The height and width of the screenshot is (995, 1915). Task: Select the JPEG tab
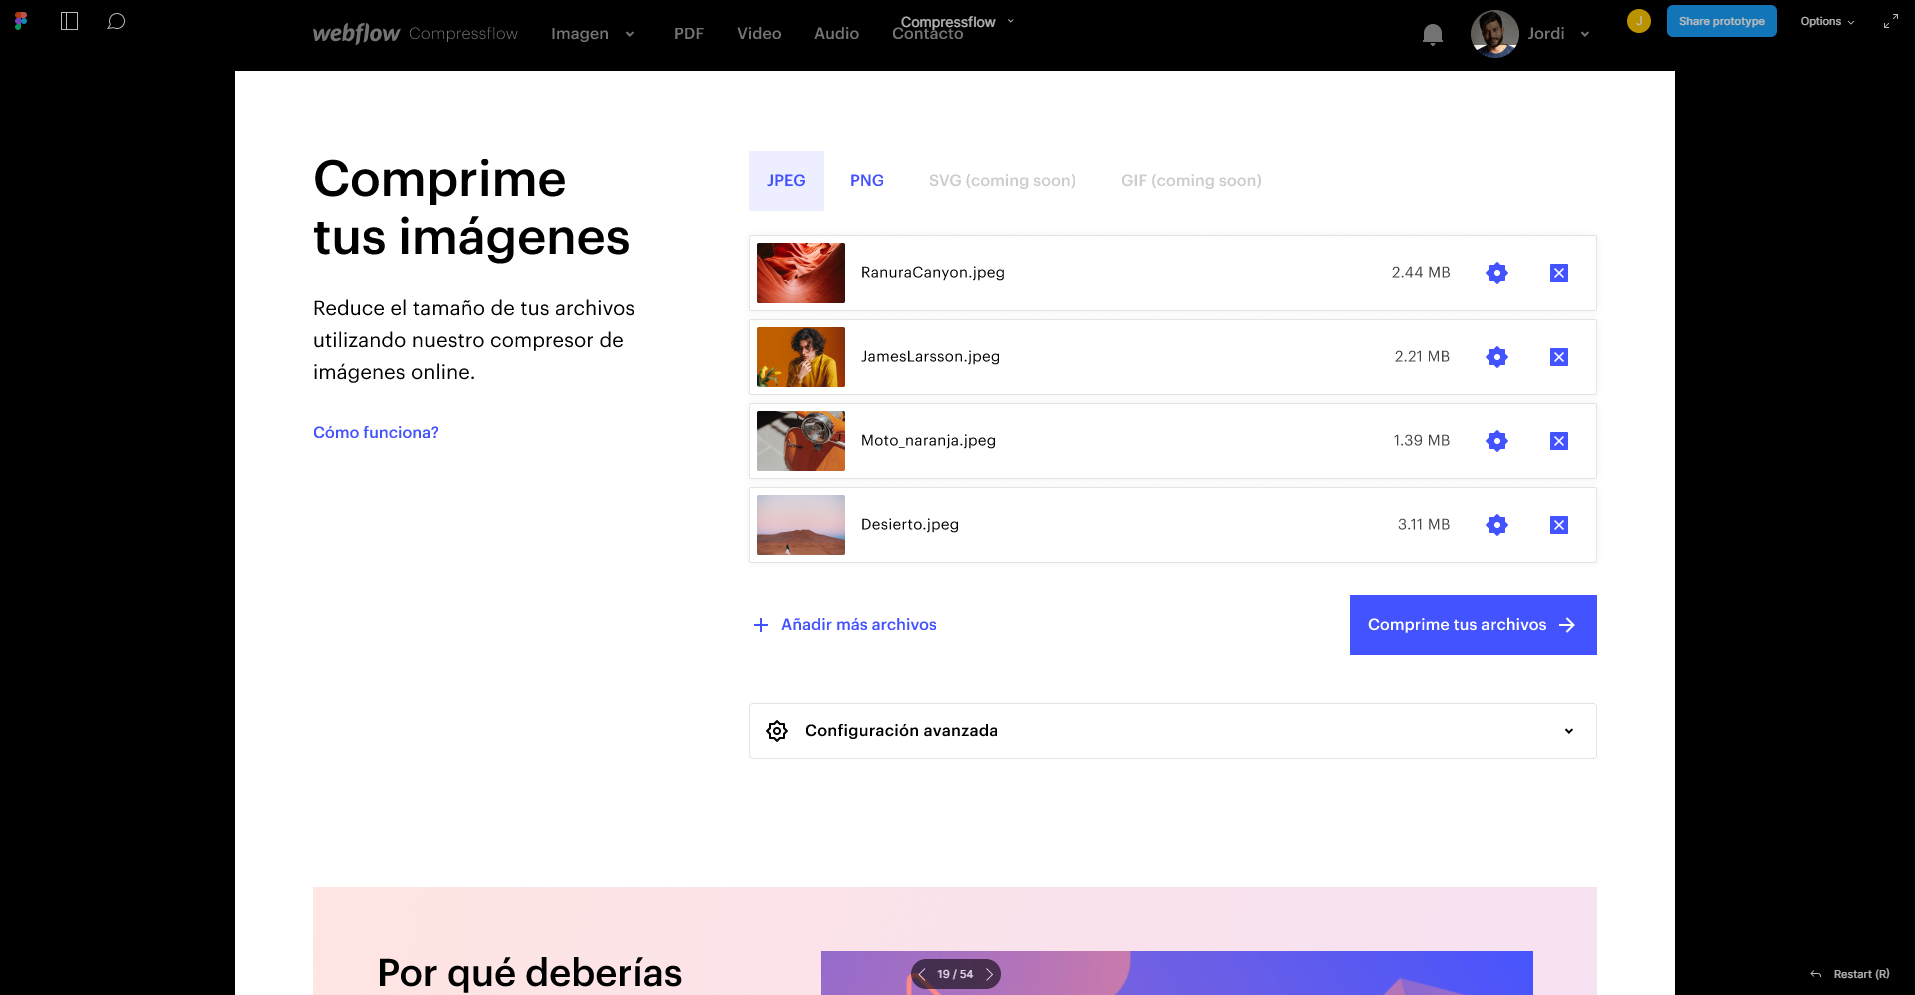pos(786,181)
